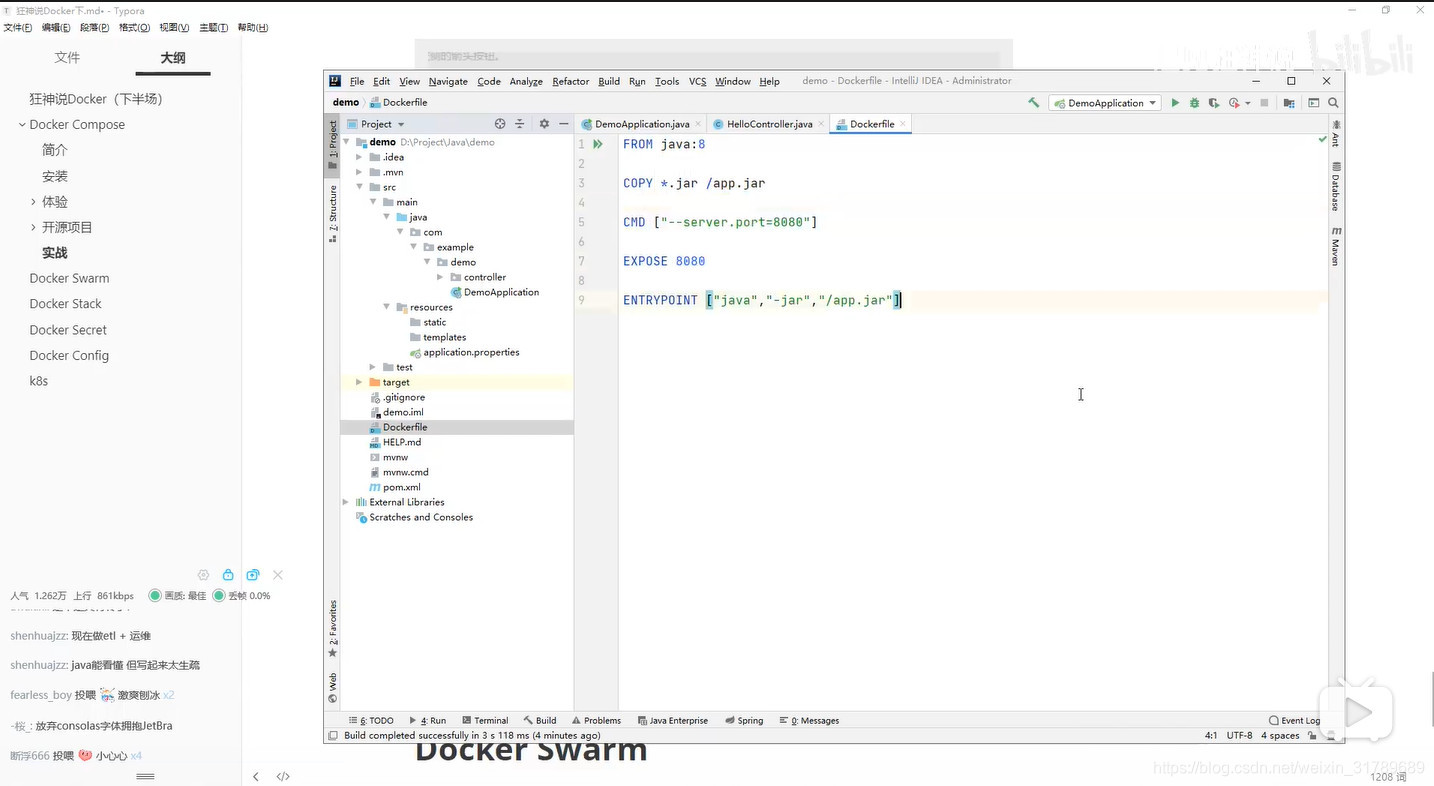Click the Docker run gutter icon on line 1
The height and width of the screenshot is (786, 1434).
coord(598,144)
